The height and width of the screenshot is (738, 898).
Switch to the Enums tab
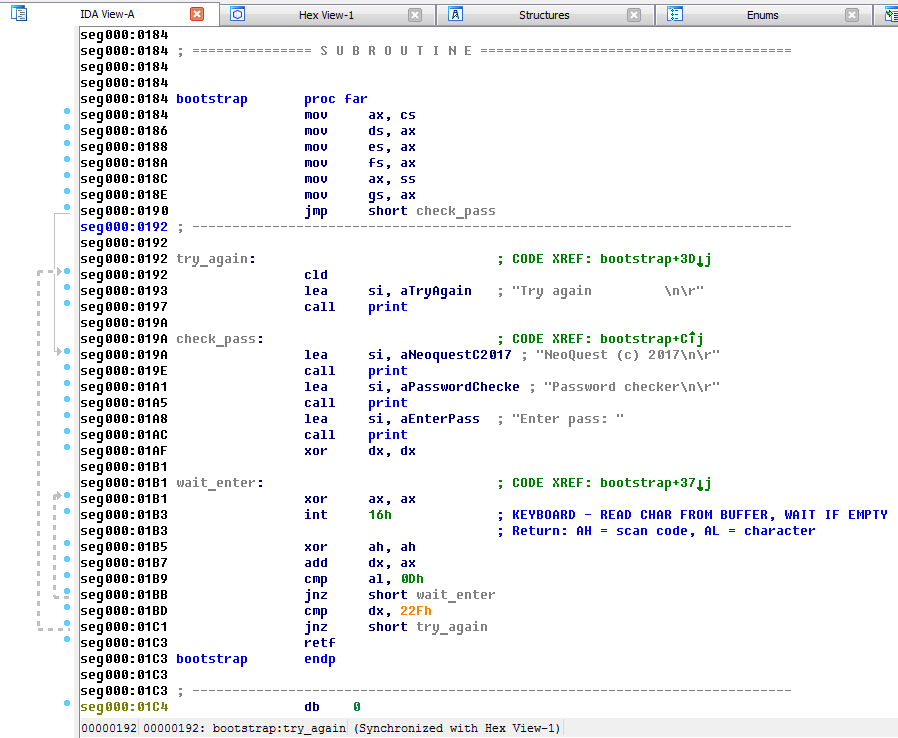click(x=762, y=15)
